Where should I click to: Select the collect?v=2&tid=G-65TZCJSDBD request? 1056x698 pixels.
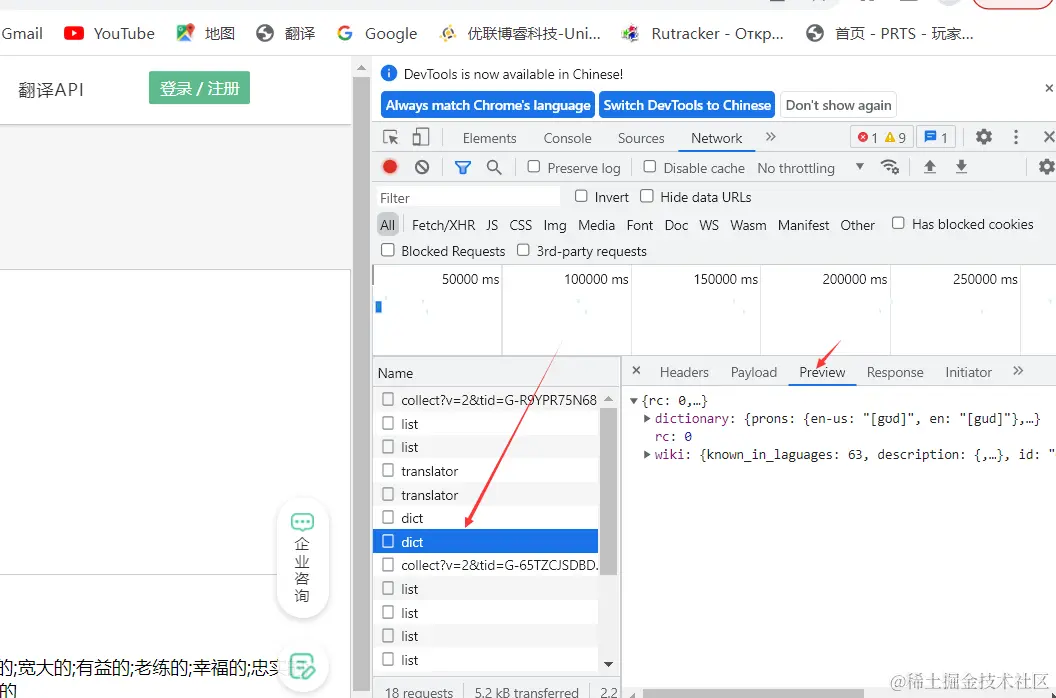click(485, 565)
